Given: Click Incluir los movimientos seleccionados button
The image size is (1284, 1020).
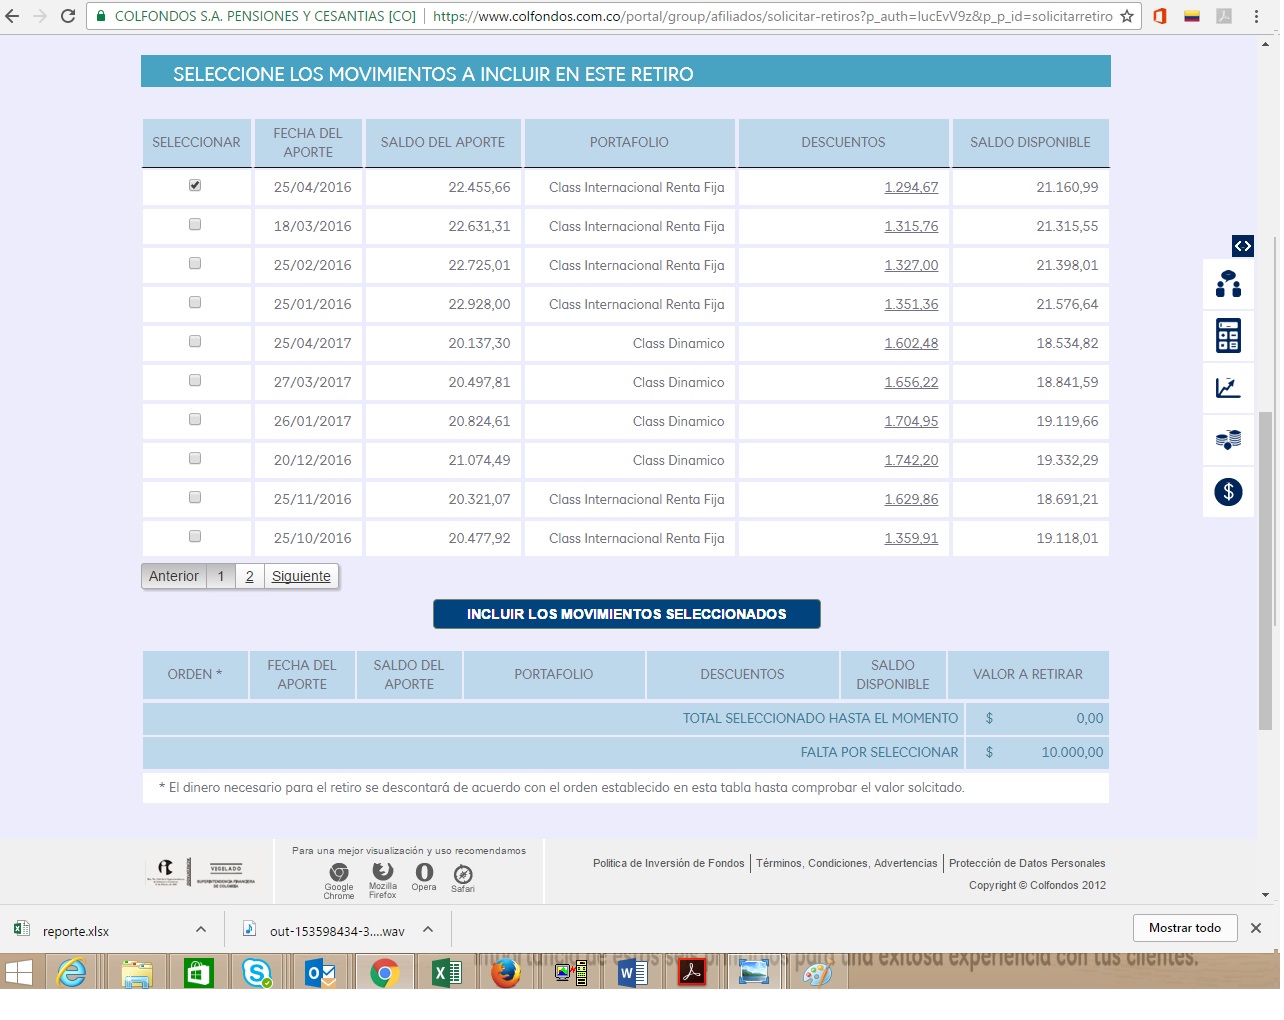Looking at the screenshot, I should tap(626, 614).
